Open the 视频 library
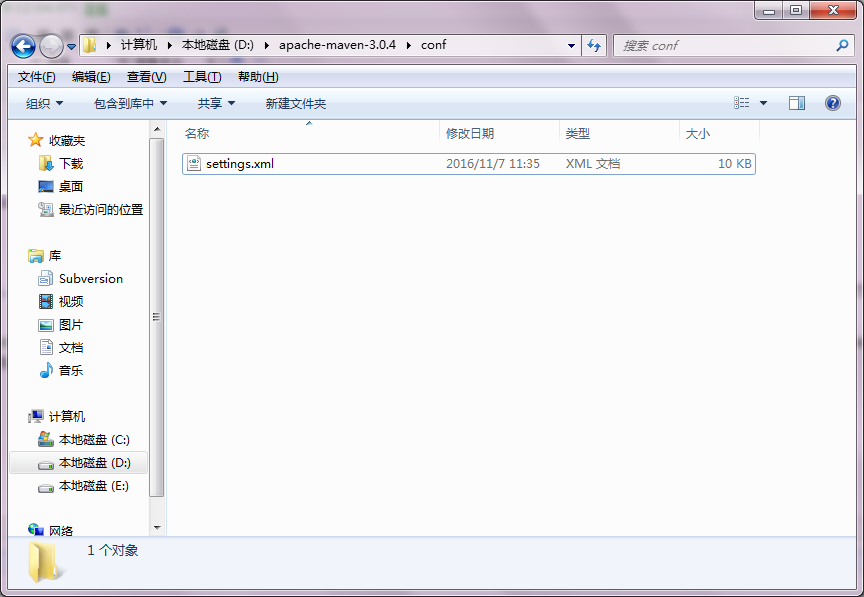This screenshot has height=597, width=864. 71,302
